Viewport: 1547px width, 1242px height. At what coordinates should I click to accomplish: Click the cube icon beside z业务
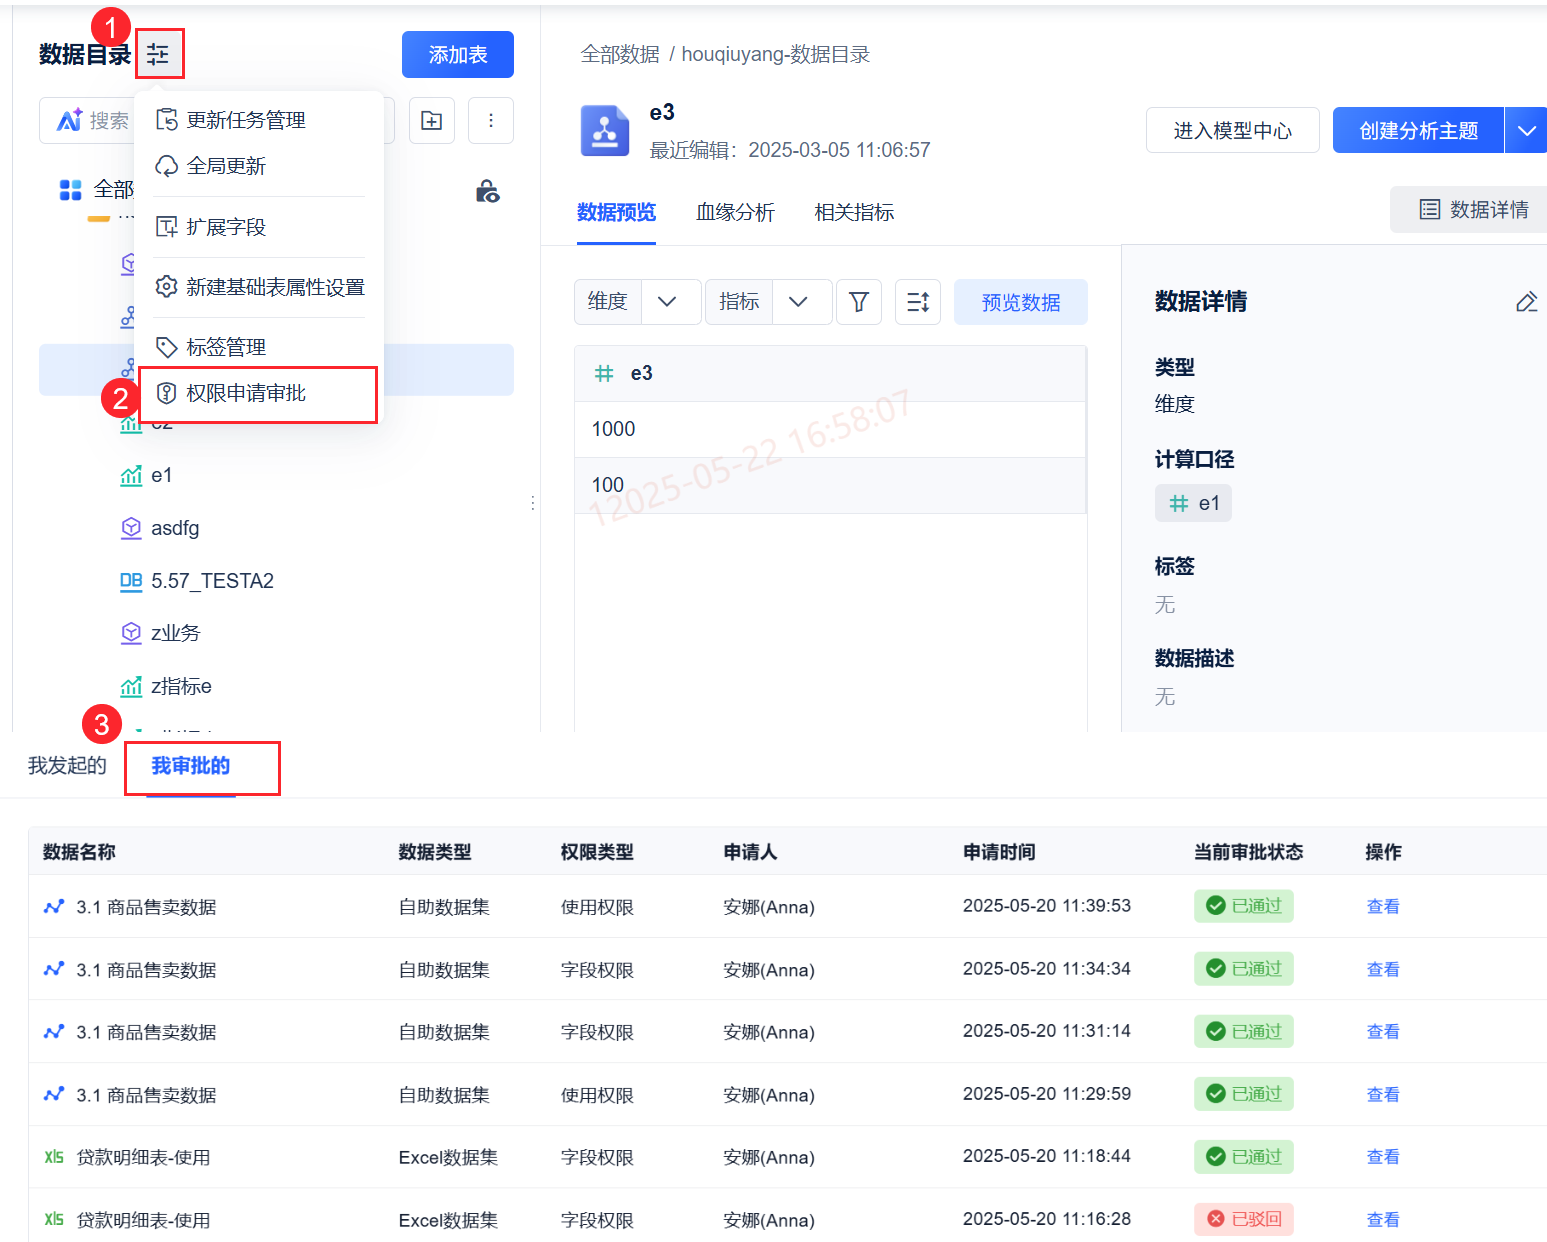click(x=131, y=633)
